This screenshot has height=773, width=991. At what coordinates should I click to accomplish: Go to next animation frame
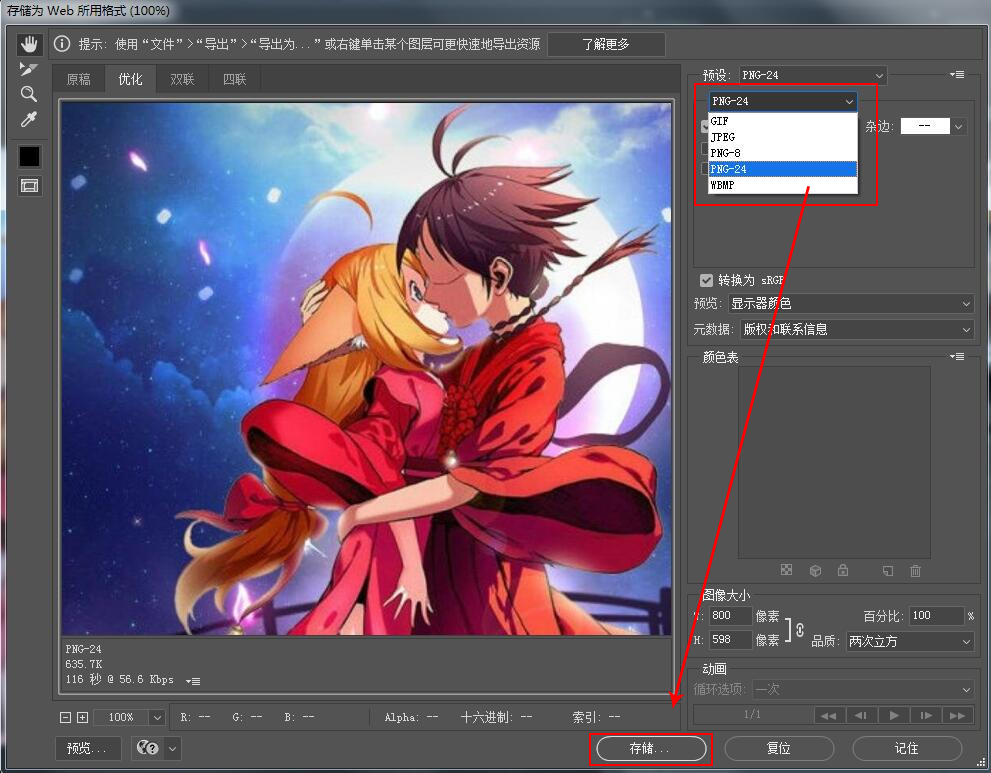[926, 715]
